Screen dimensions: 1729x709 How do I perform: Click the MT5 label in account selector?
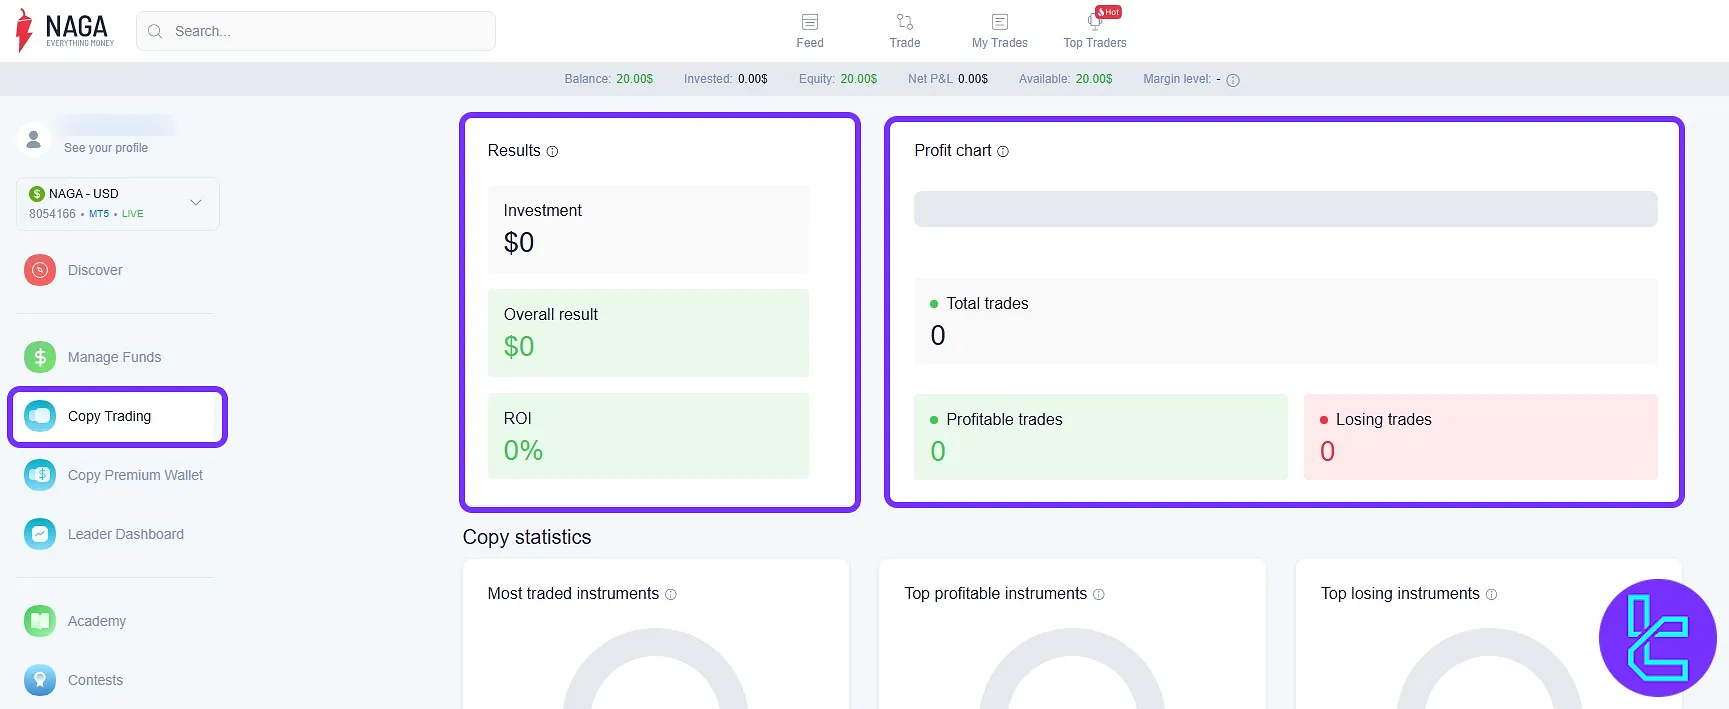point(99,214)
